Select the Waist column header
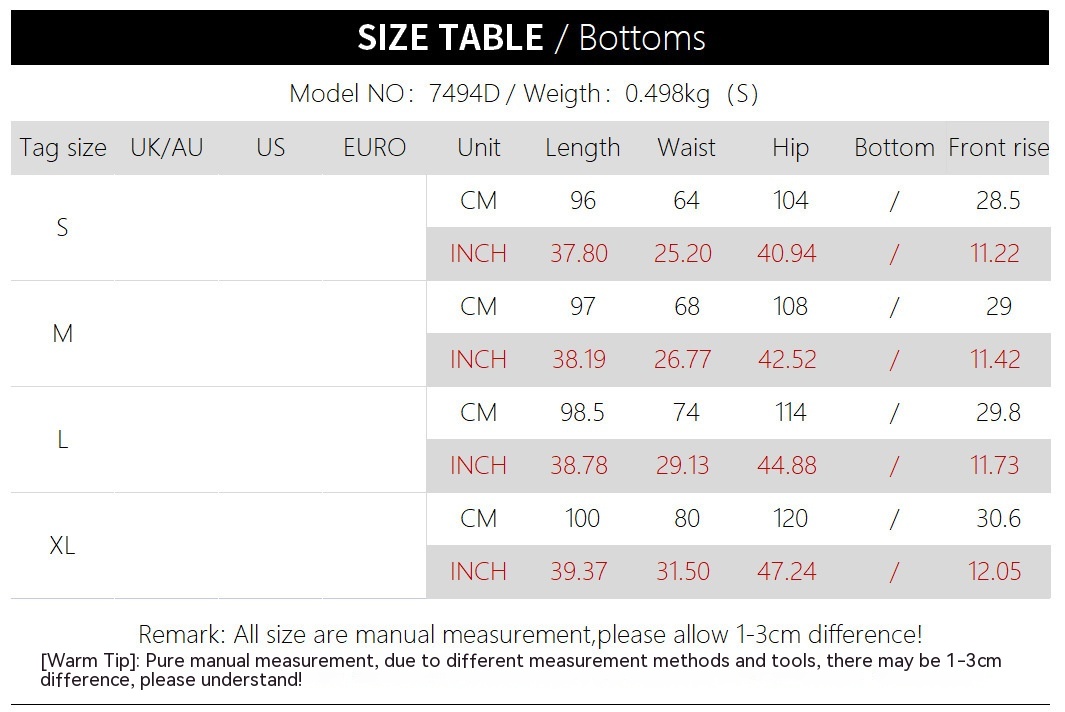The image size is (1065, 712). pyautogui.click(x=686, y=148)
